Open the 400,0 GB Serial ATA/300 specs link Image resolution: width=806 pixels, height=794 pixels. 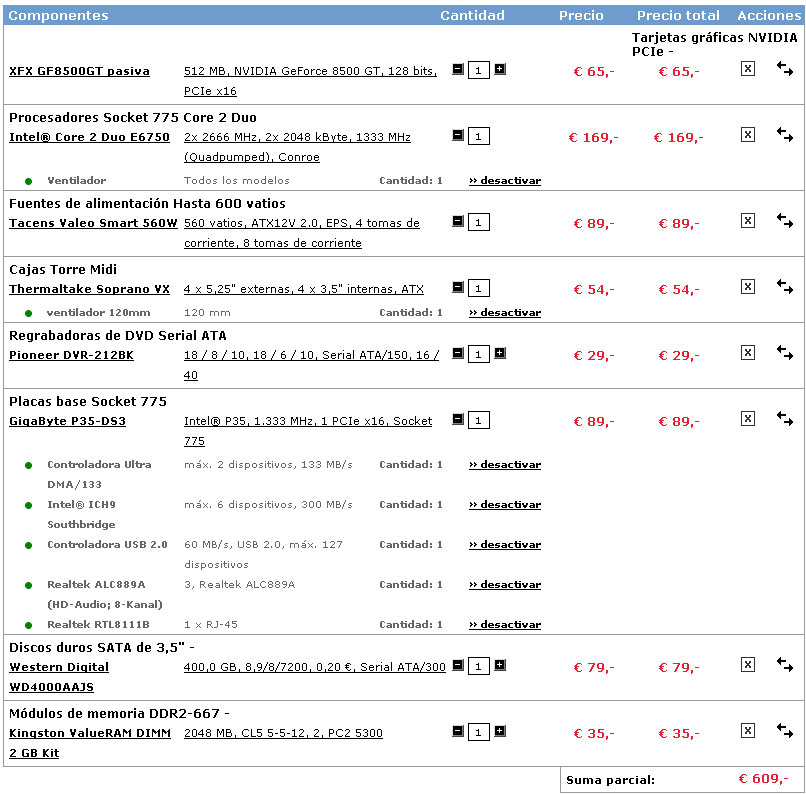tap(315, 667)
